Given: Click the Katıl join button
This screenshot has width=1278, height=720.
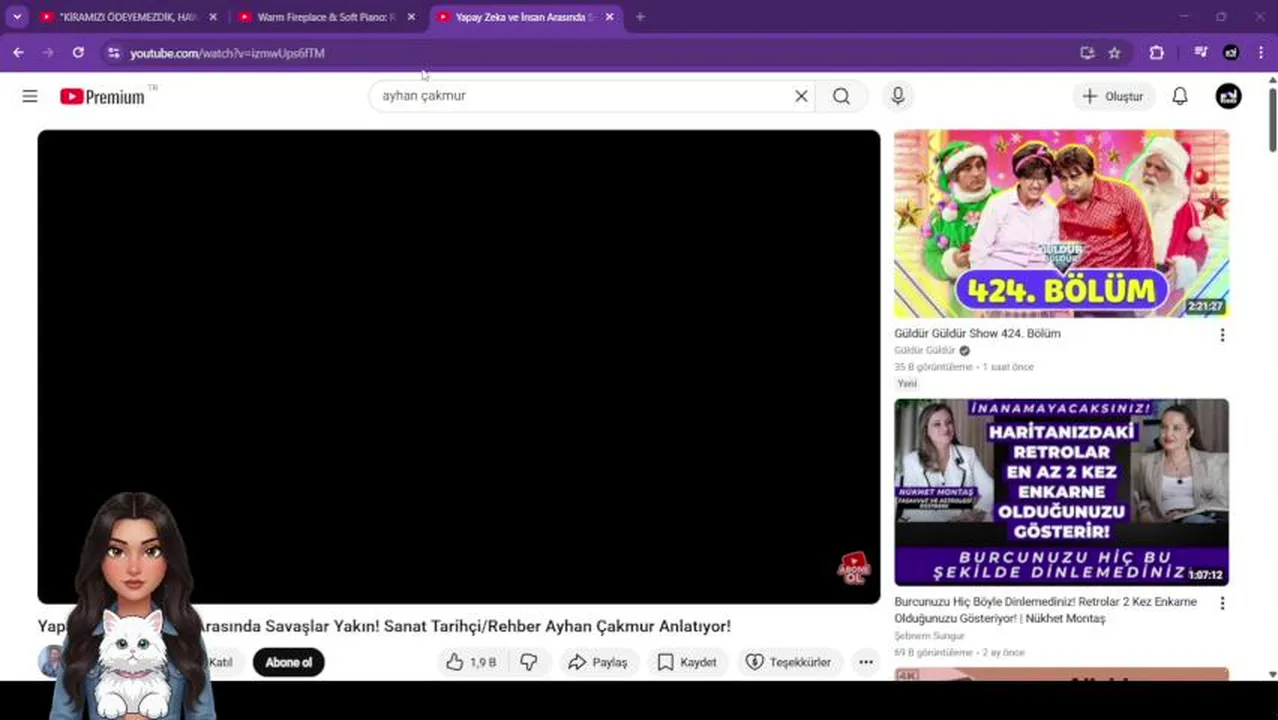Looking at the screenshot, I should [x=221, y=662].
